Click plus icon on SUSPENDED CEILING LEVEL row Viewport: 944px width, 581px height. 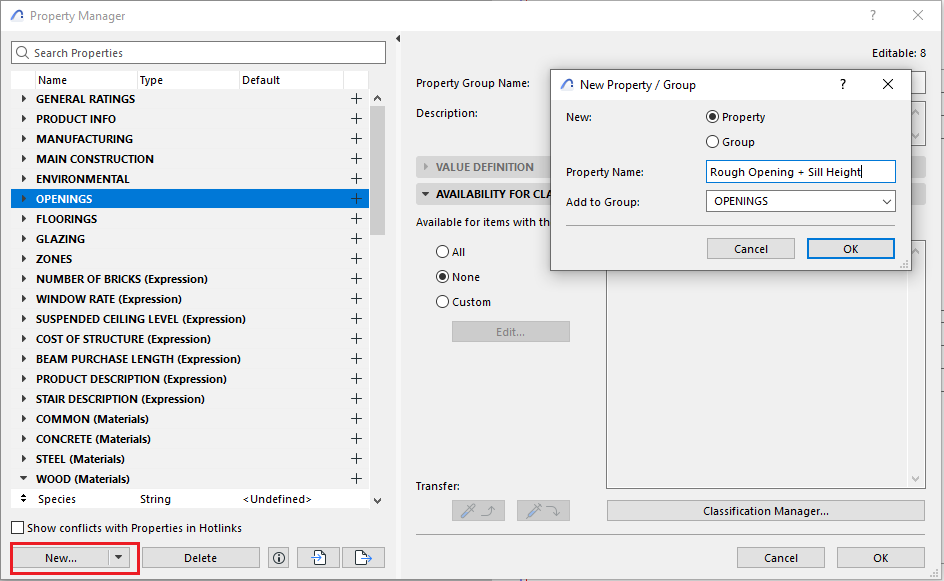(x=356, y=318)
